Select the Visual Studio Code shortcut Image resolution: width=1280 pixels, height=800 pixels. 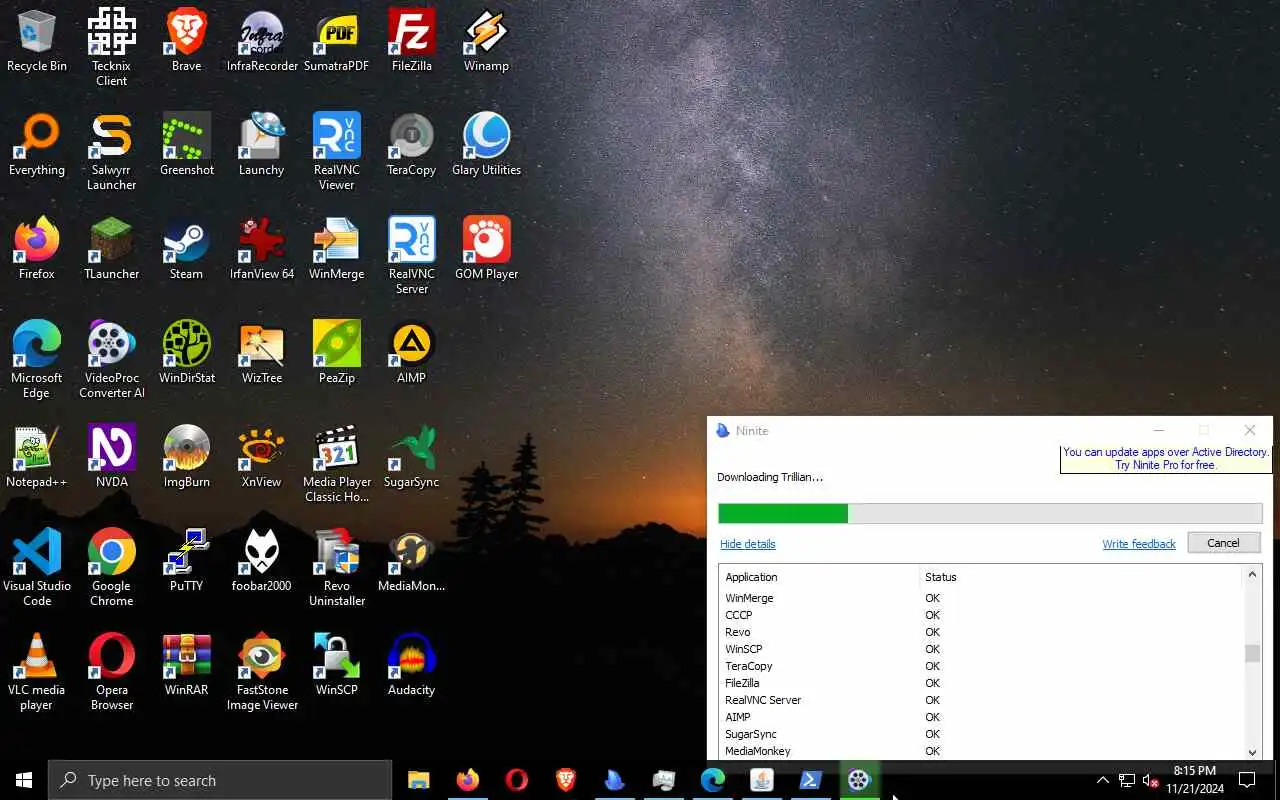coord(37,567)
